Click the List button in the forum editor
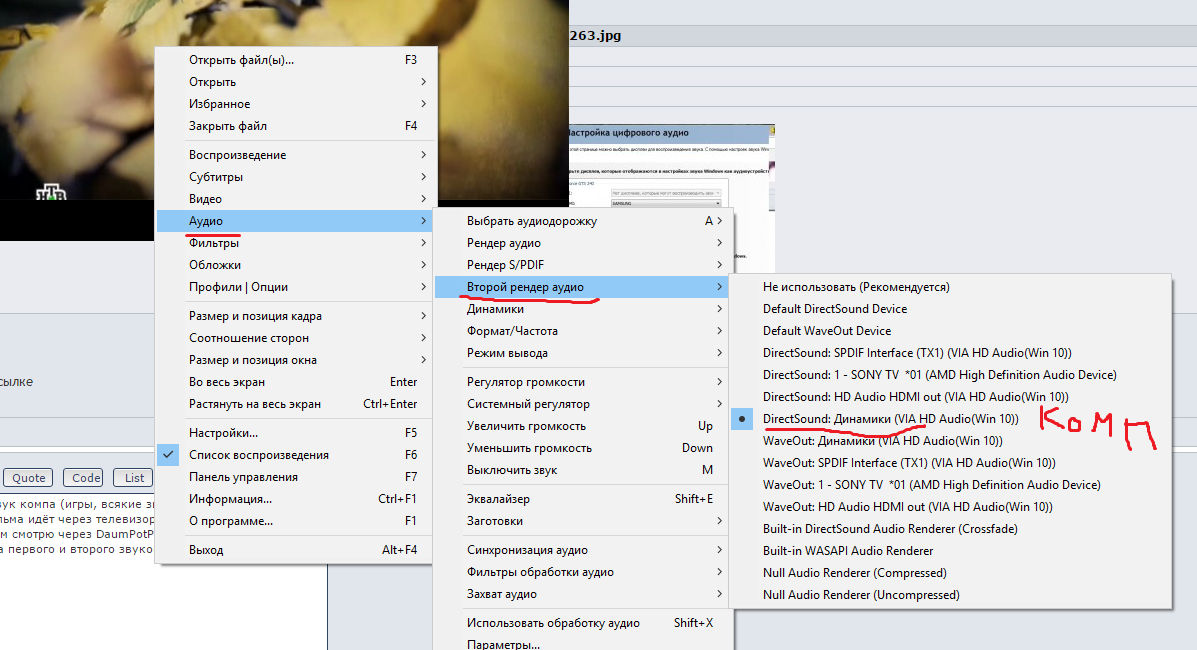 [134, 478]
